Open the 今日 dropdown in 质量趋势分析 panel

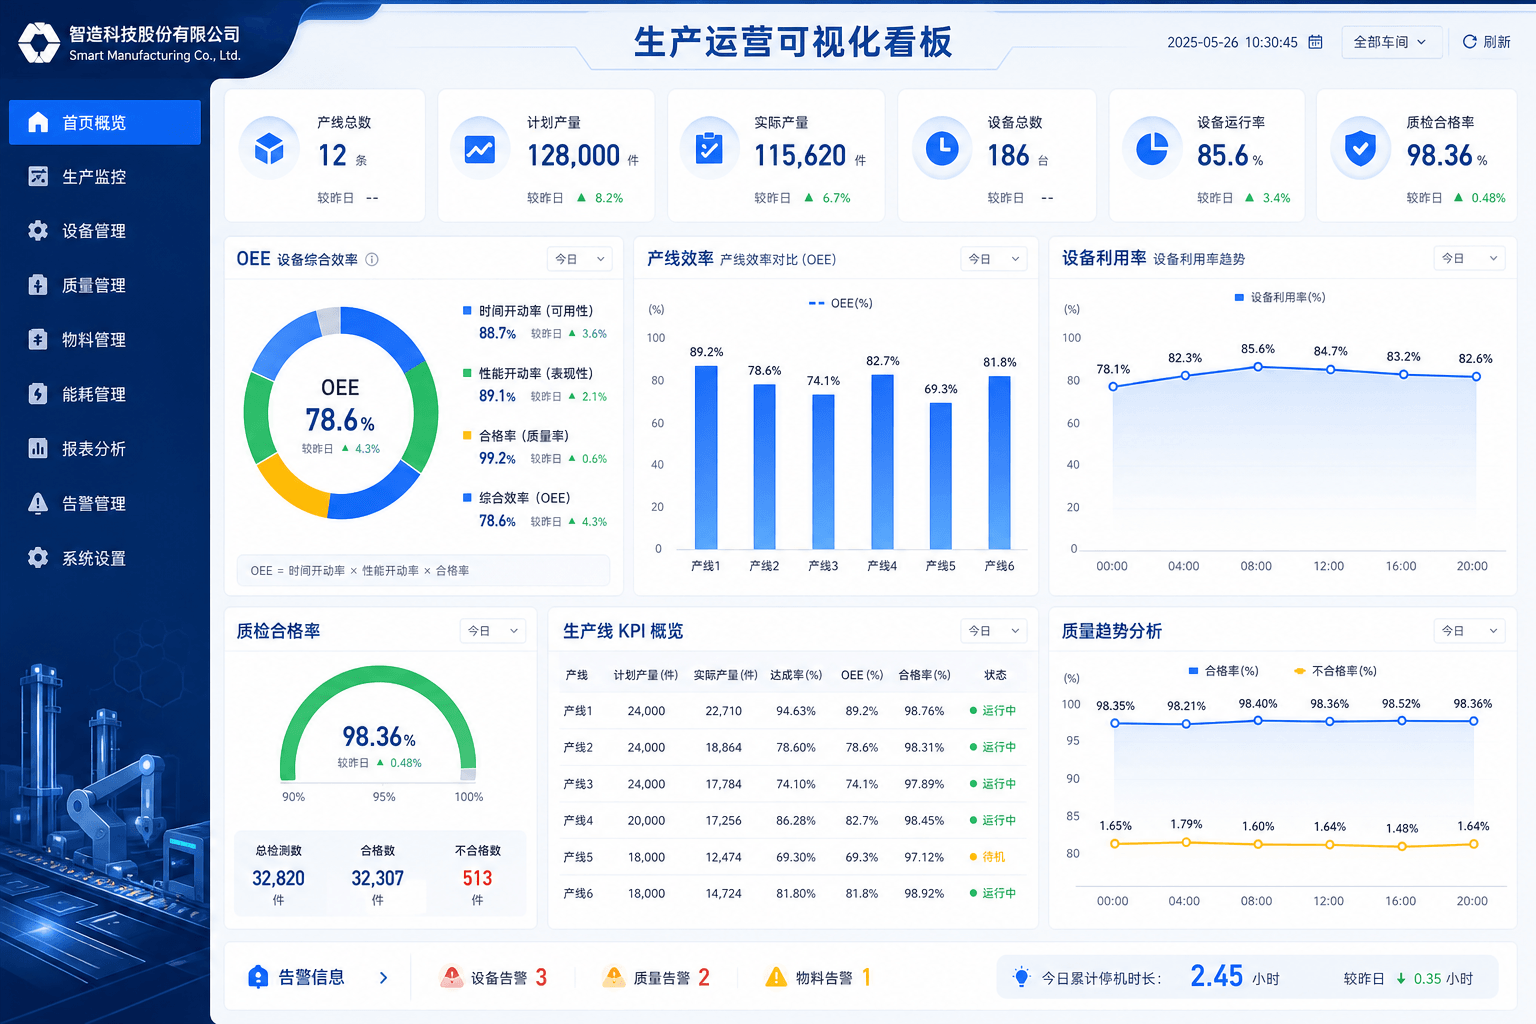click(x=1470, y=631)
